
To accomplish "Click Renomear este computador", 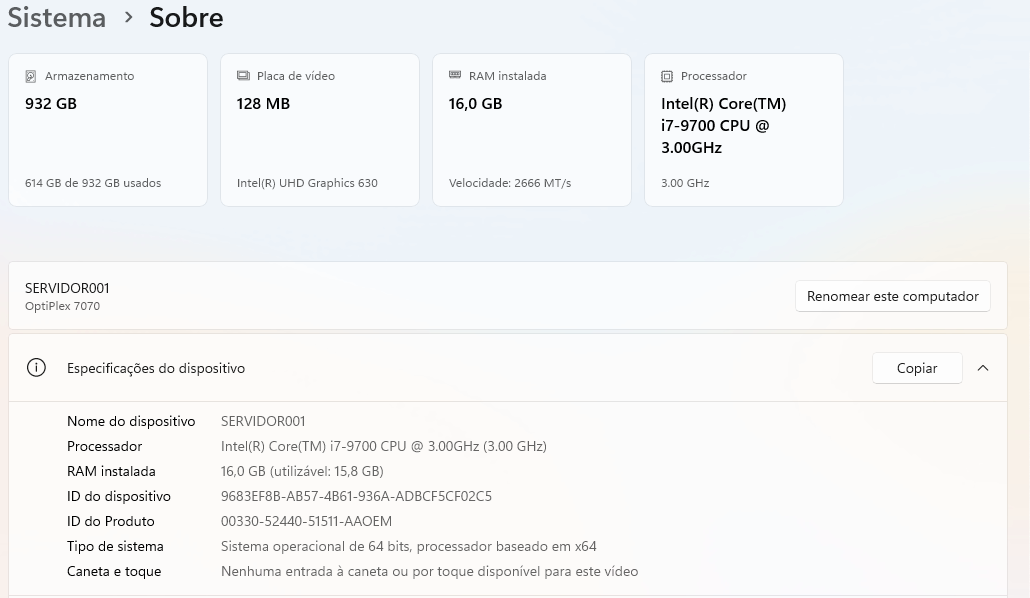I will click(x=892, y=296).
